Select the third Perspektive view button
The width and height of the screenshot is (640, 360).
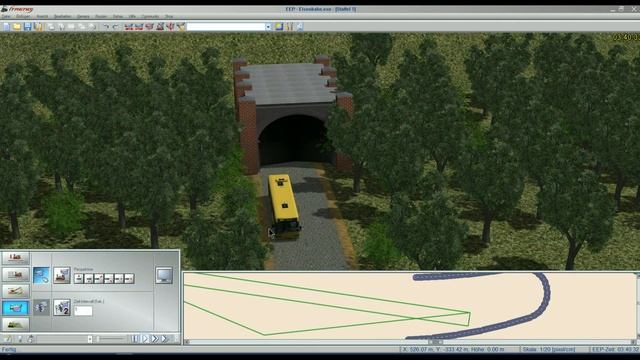click(99, 279)
